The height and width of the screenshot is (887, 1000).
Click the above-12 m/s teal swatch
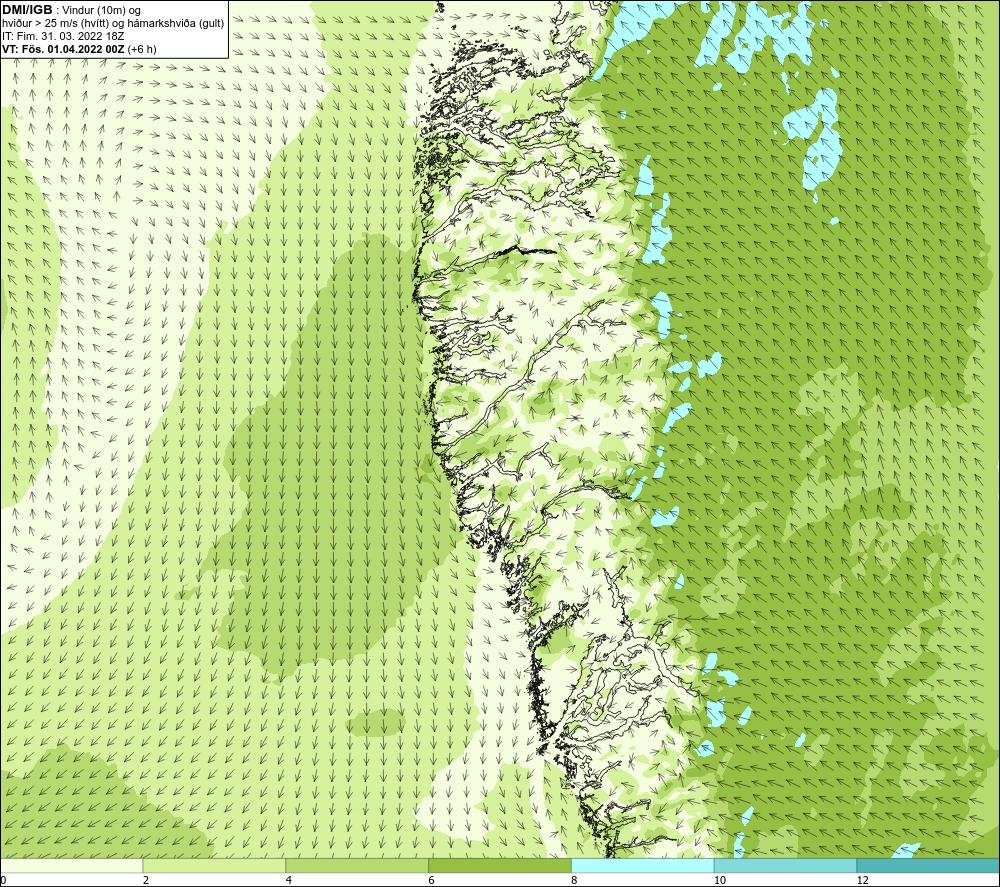(928, 865)
